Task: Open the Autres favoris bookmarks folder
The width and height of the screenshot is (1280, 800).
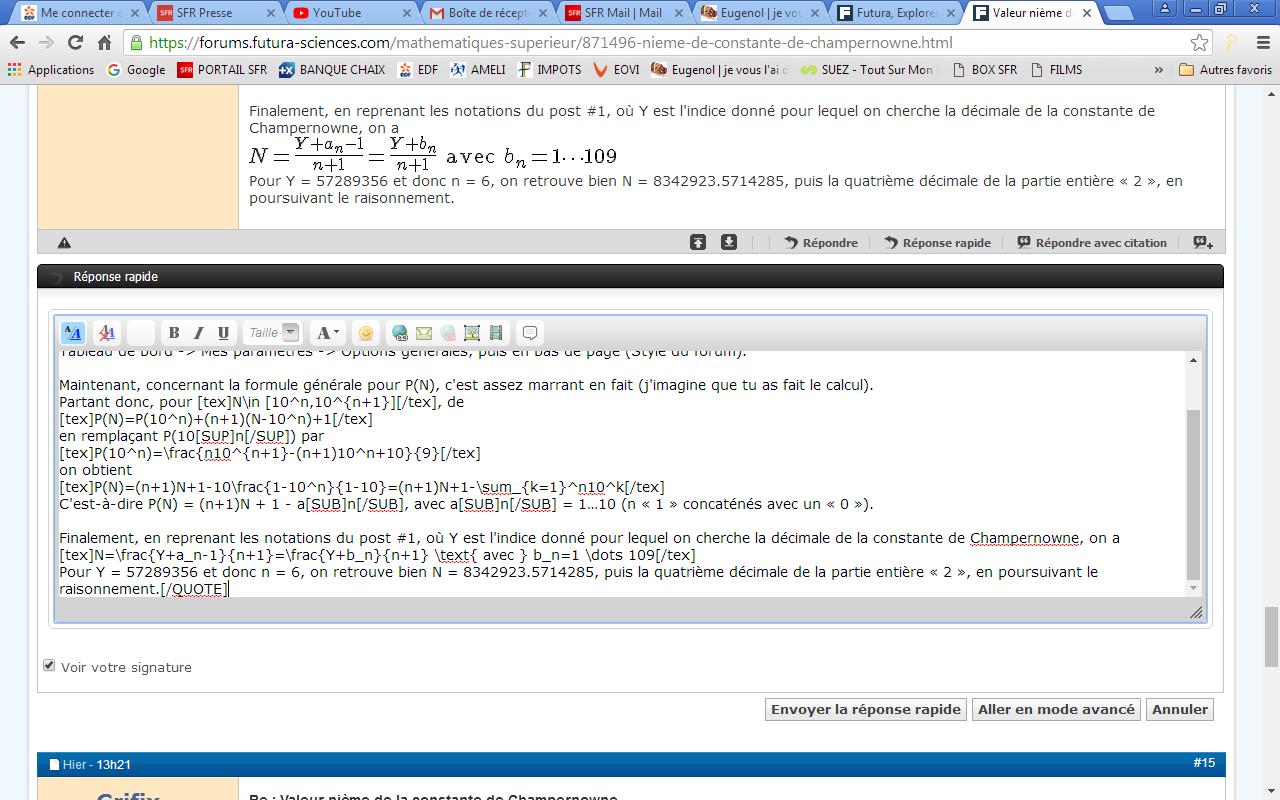Action: point(1226,70)
